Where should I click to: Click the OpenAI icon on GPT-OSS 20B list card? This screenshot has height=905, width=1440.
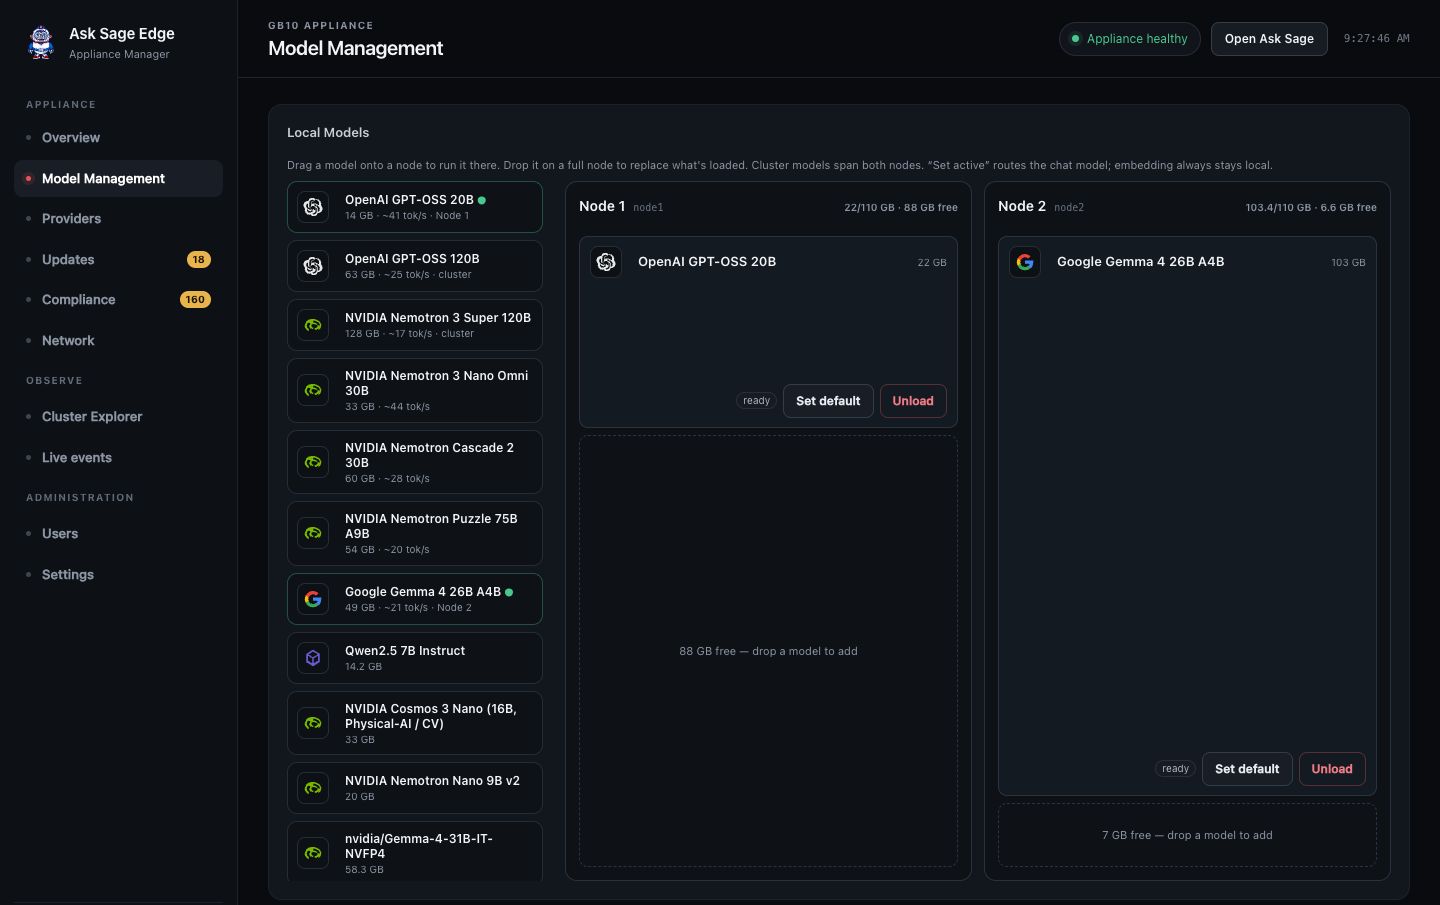point(313,207)
